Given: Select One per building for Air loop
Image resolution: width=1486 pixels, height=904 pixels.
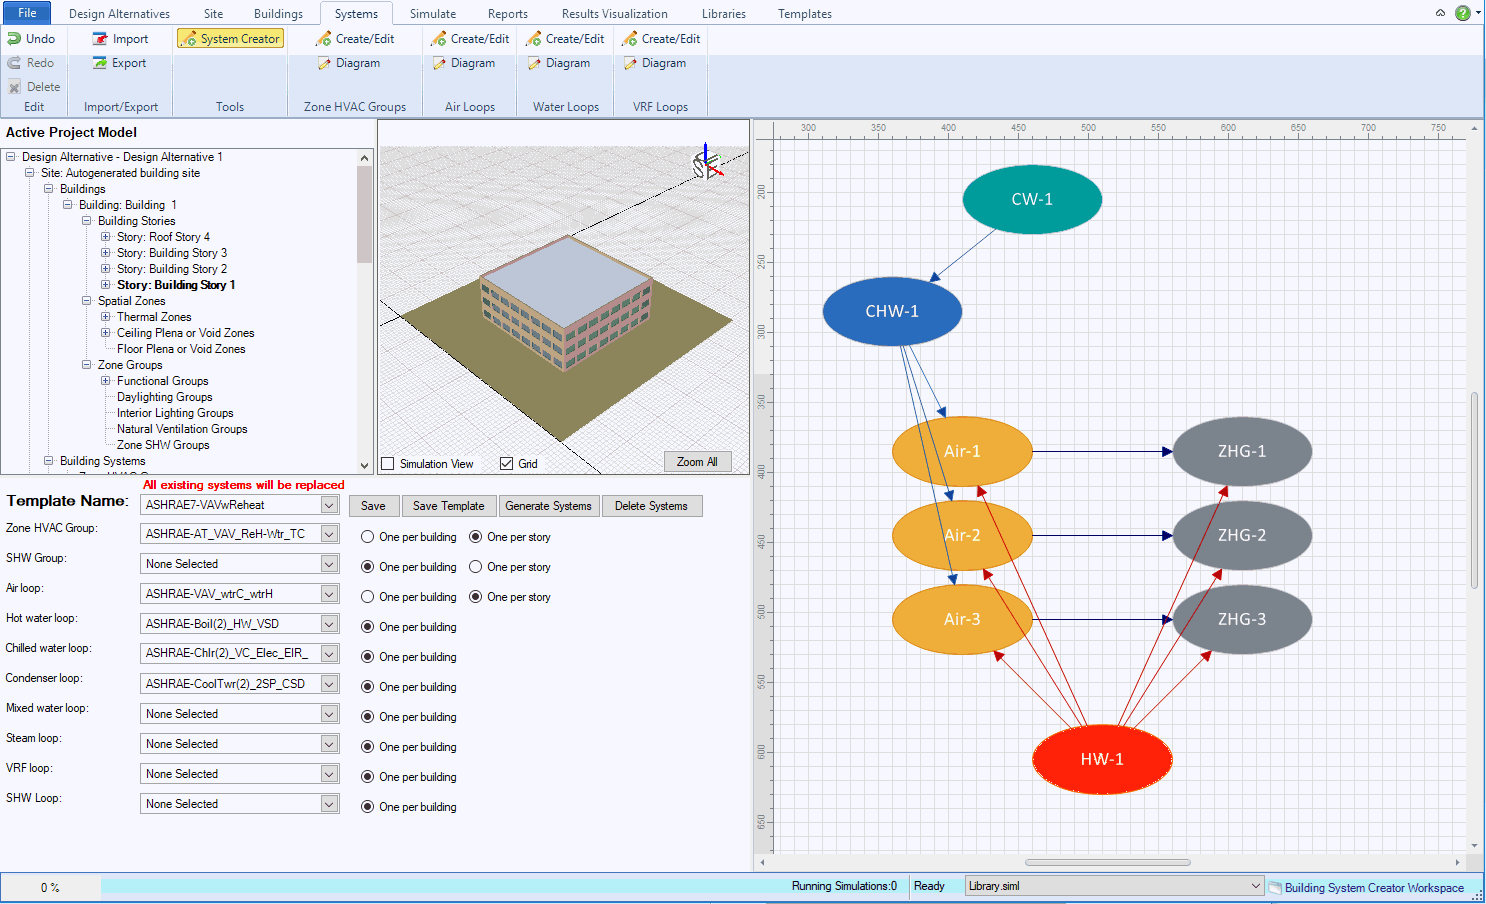Looking at the screenshot, I should (368, 597).
